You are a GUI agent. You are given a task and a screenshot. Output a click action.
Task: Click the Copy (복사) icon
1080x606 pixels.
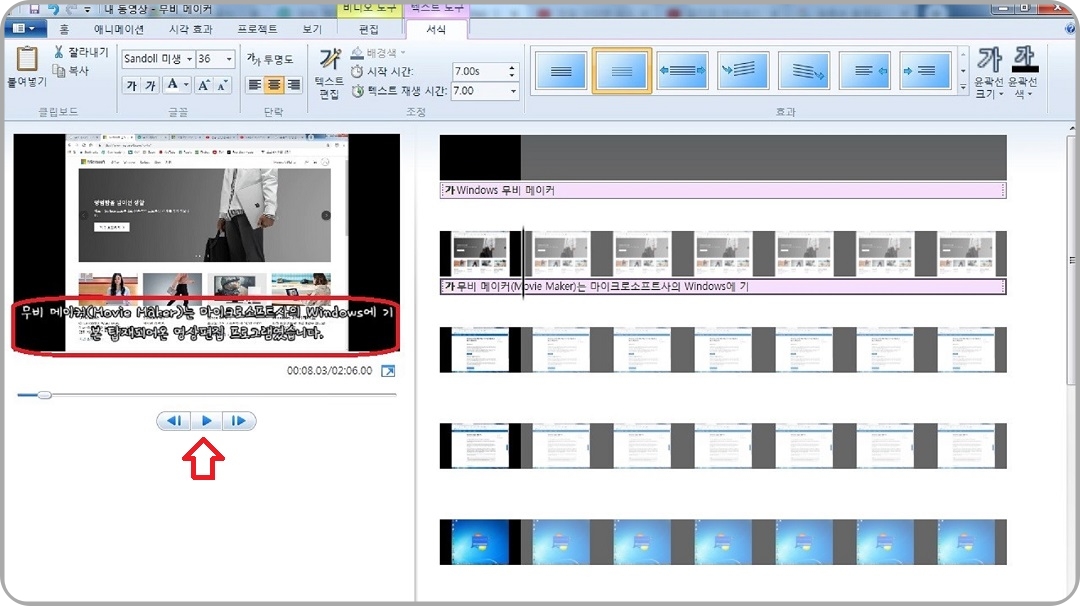pos(59,70)
